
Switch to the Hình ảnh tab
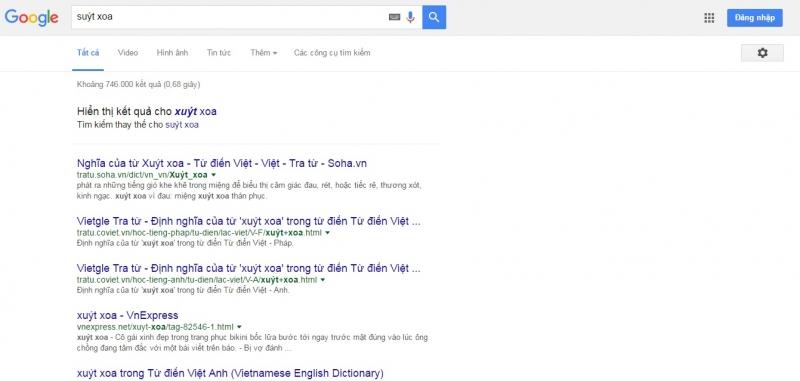coord(172,53)
